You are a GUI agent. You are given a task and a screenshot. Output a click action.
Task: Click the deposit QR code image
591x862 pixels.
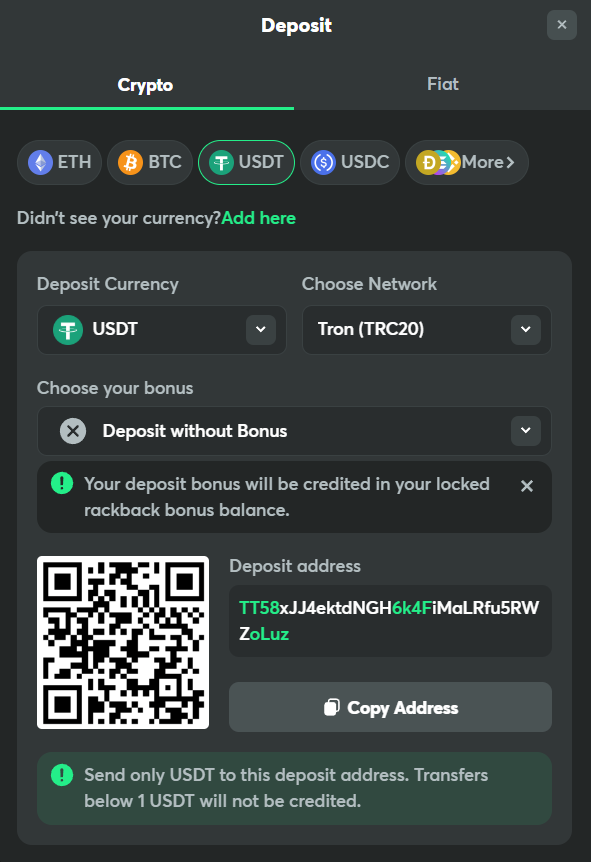pyautogui.click(x=123, y=642)
